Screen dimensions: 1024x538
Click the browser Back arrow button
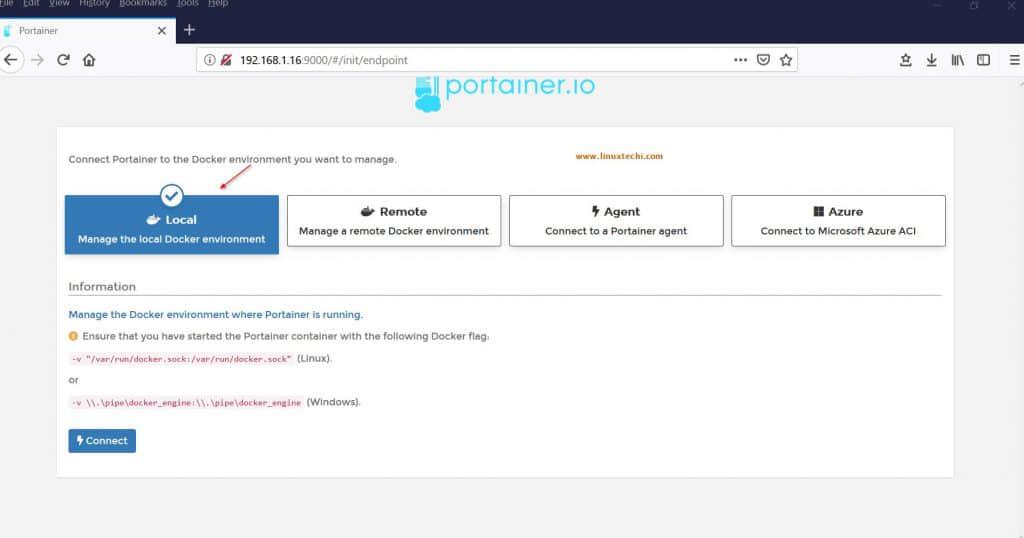pyautogui.click(x=11, y=60)
